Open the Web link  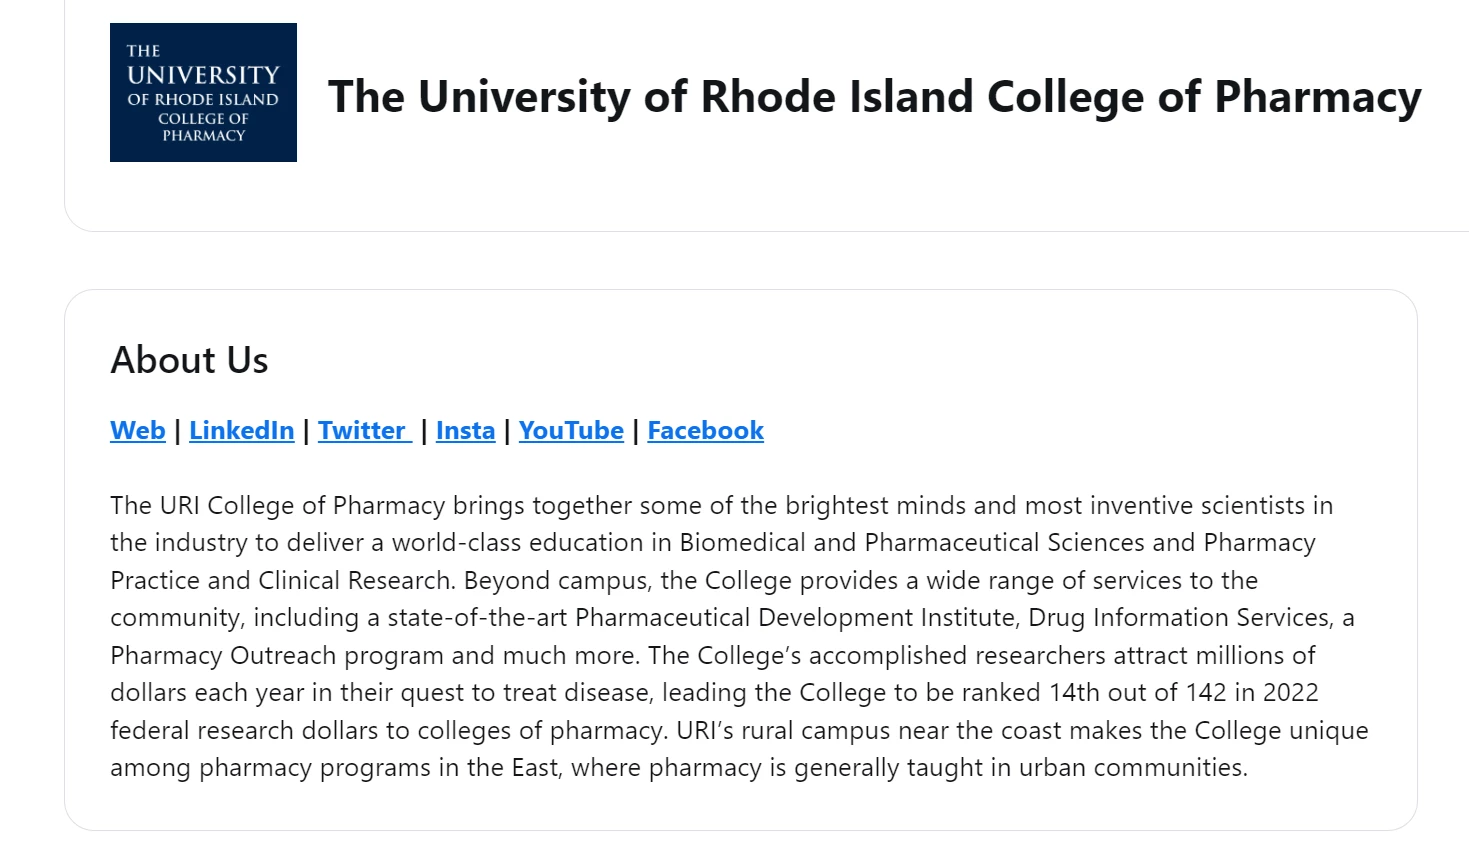pos(138,430)
